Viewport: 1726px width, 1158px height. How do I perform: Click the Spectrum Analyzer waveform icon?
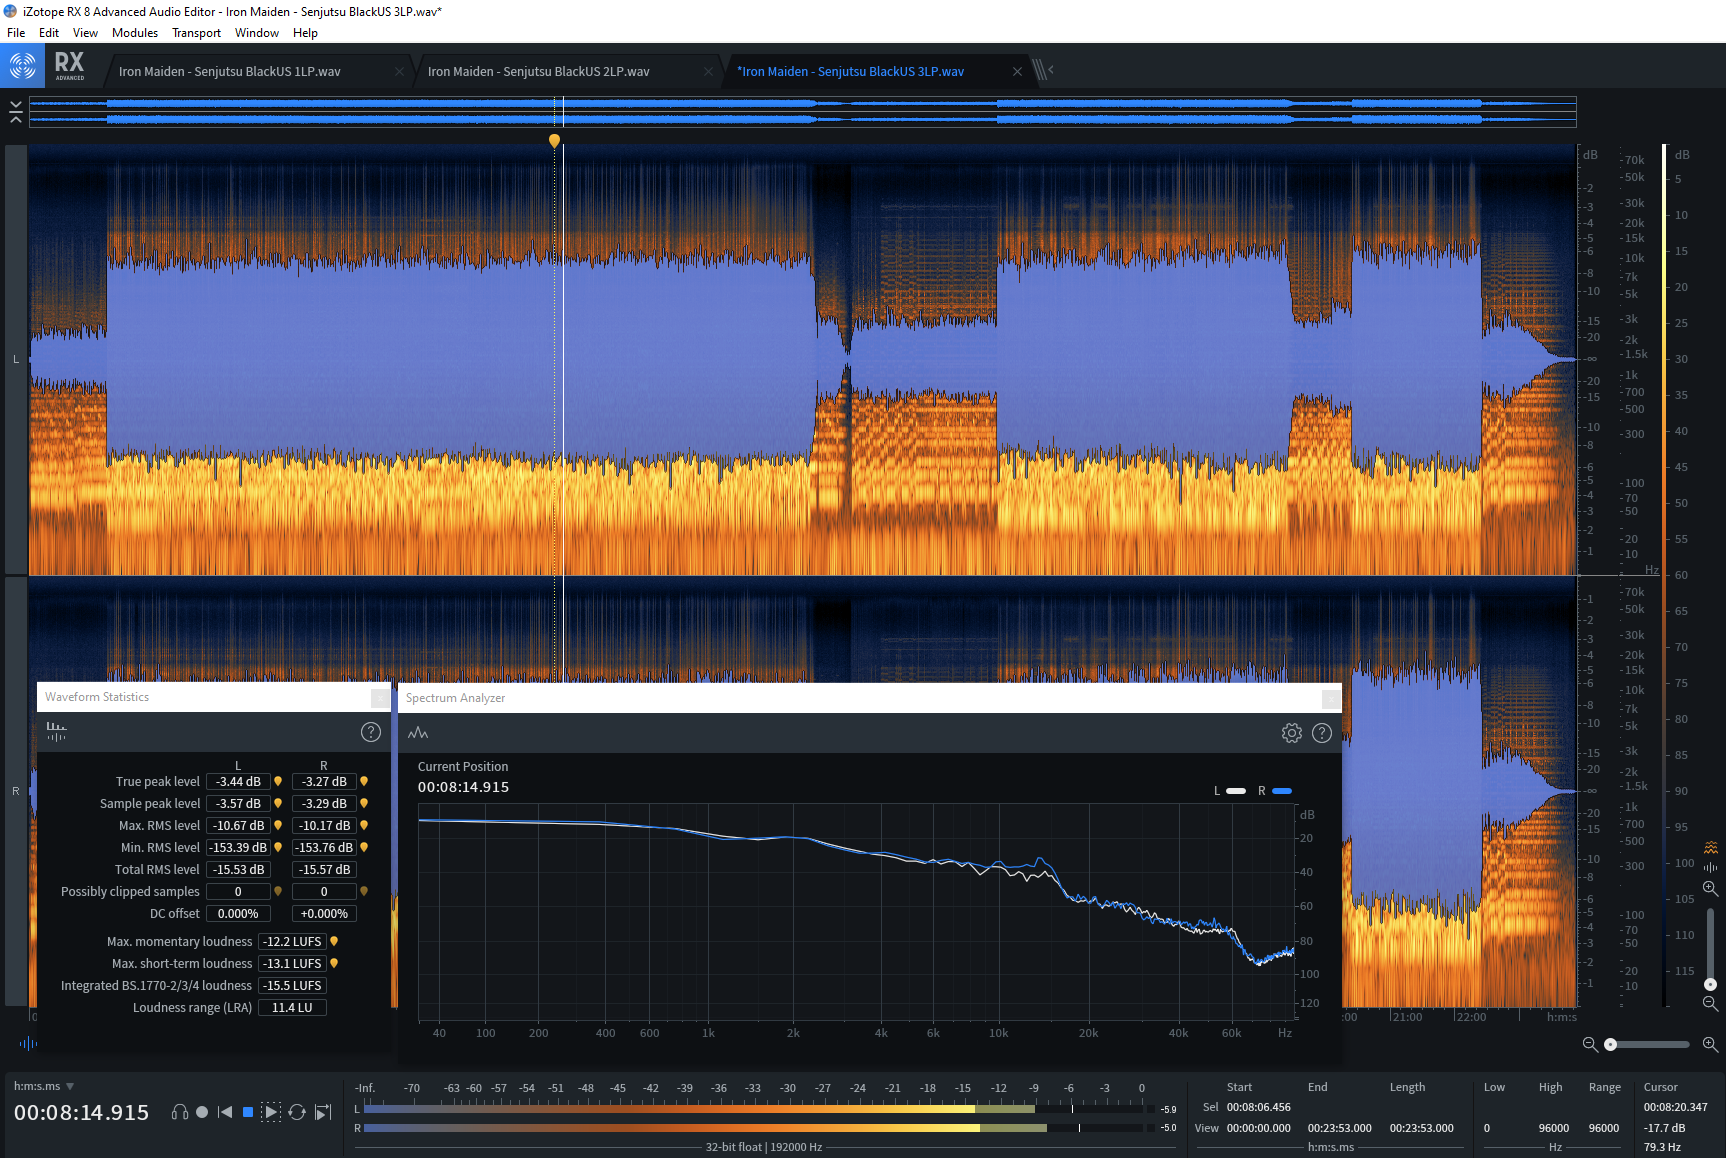(418, 733)
